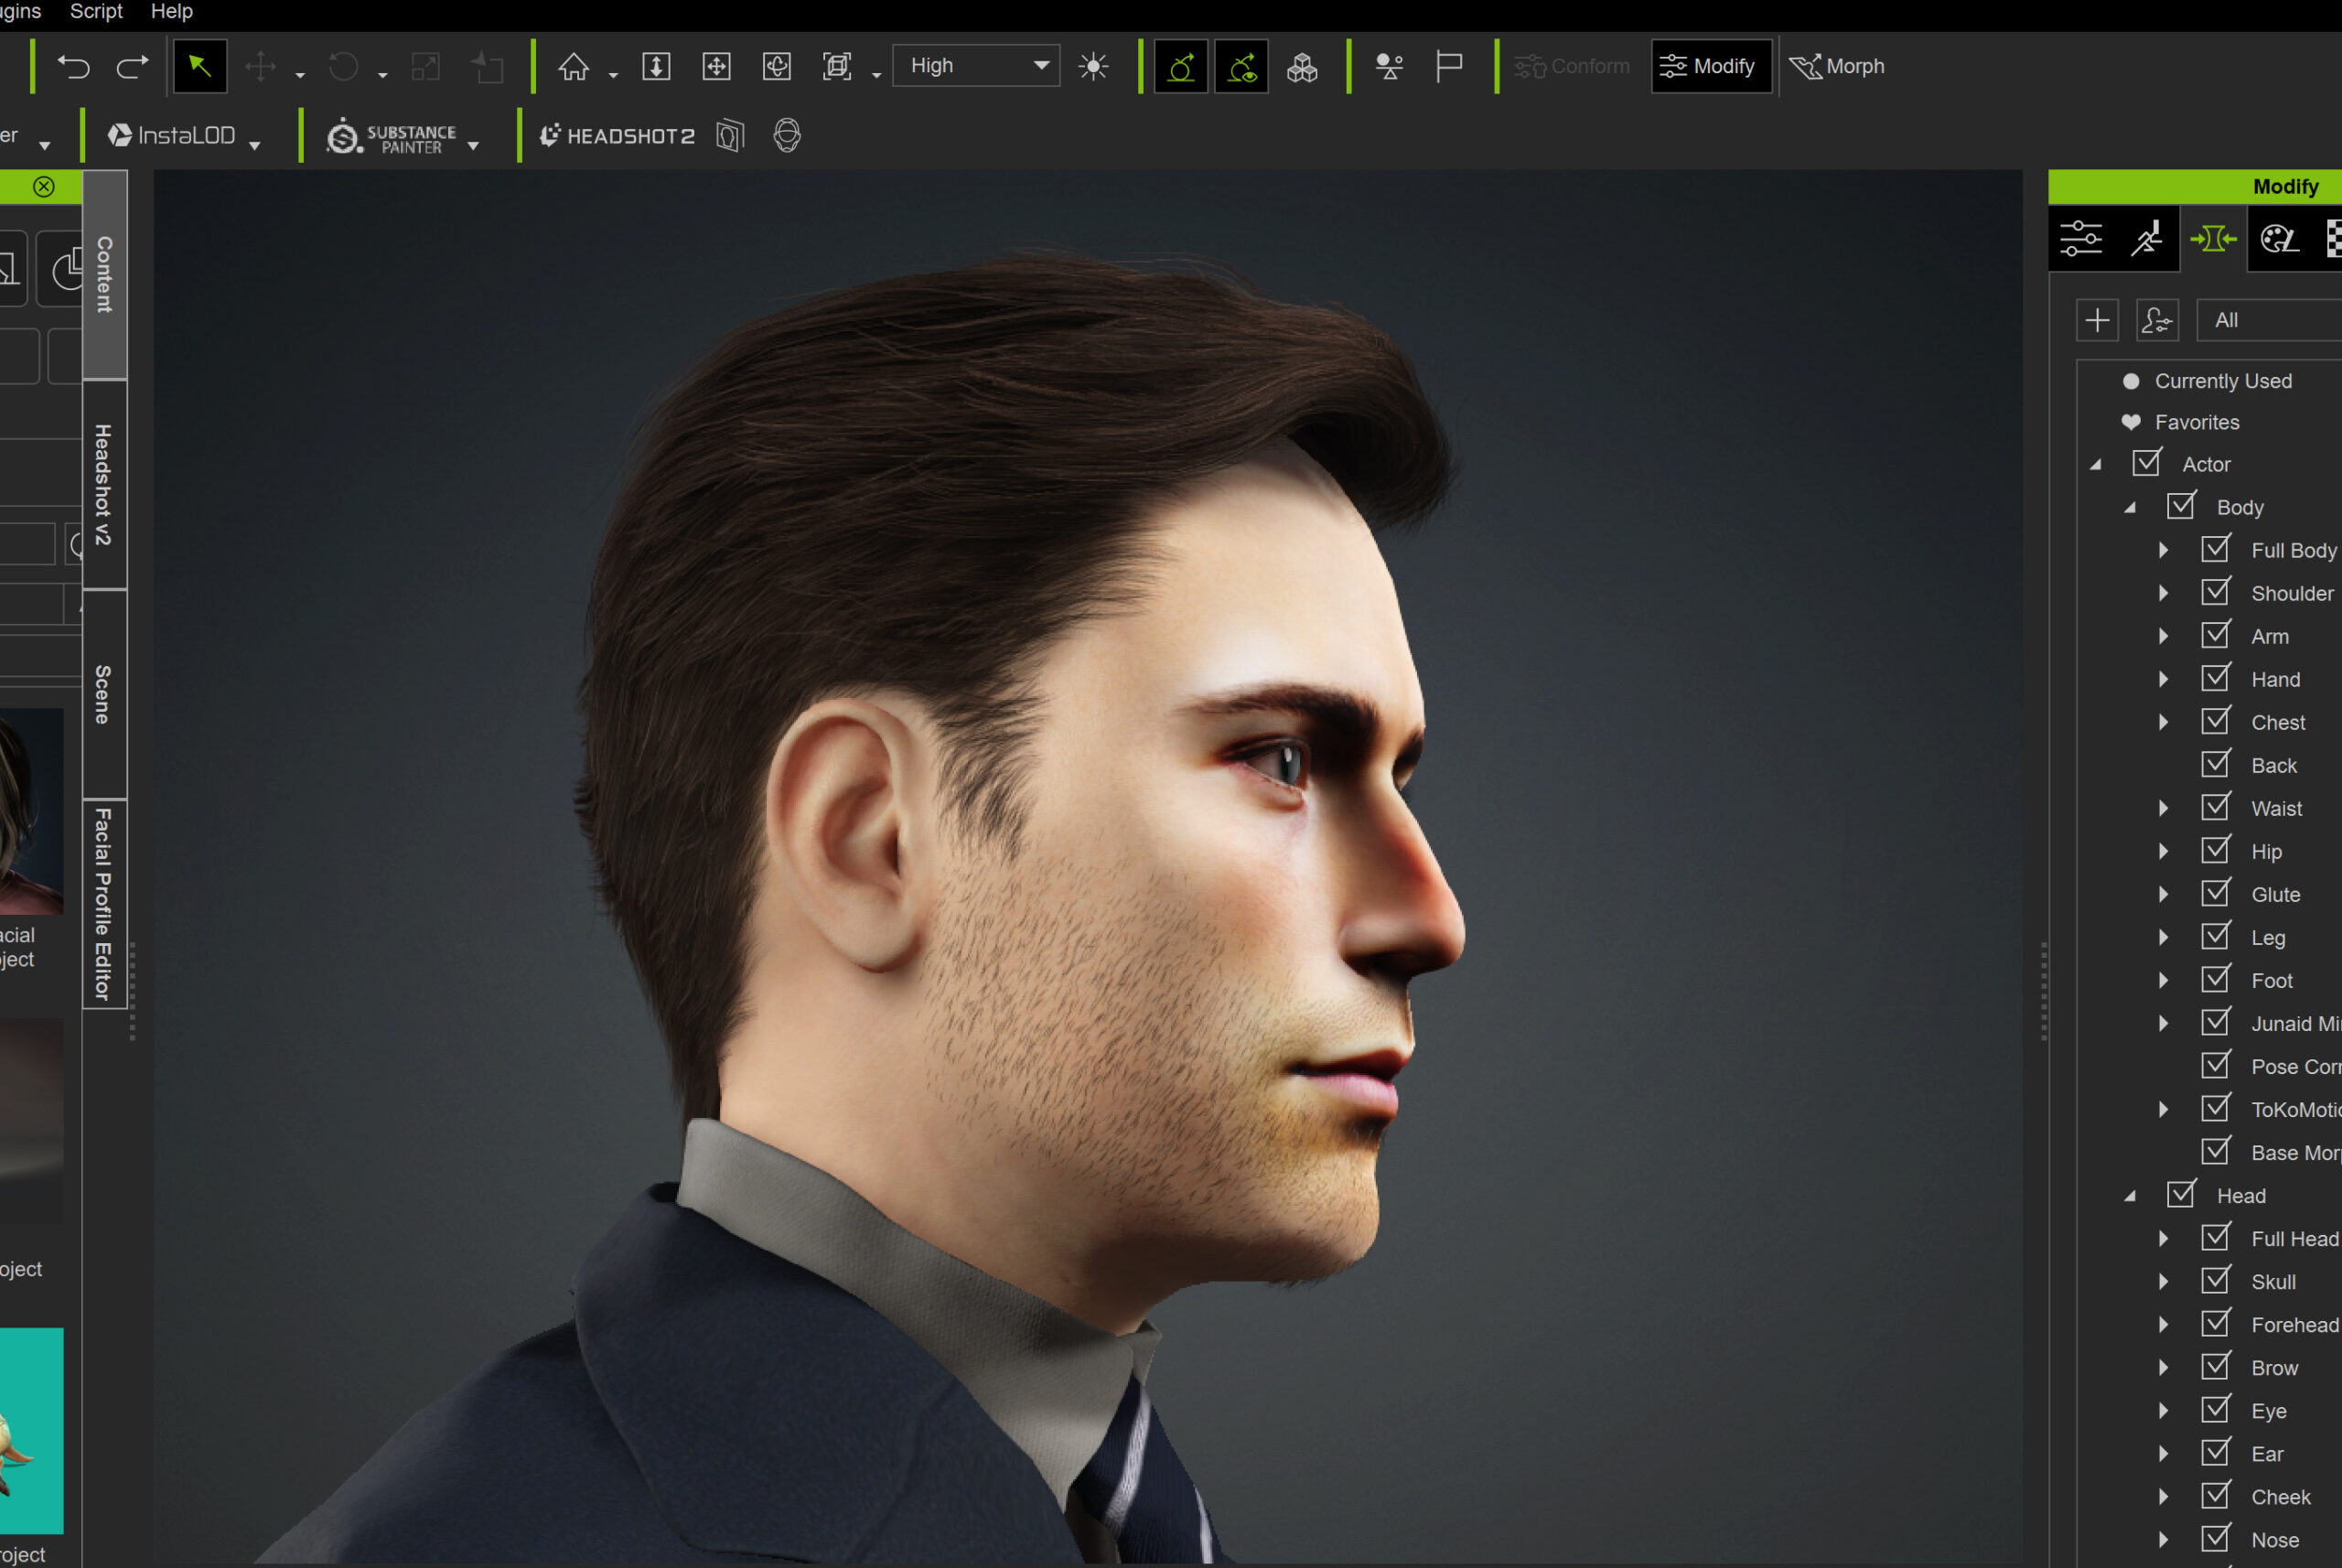Click the Headshot 2 plugin button

coord(617,136)
